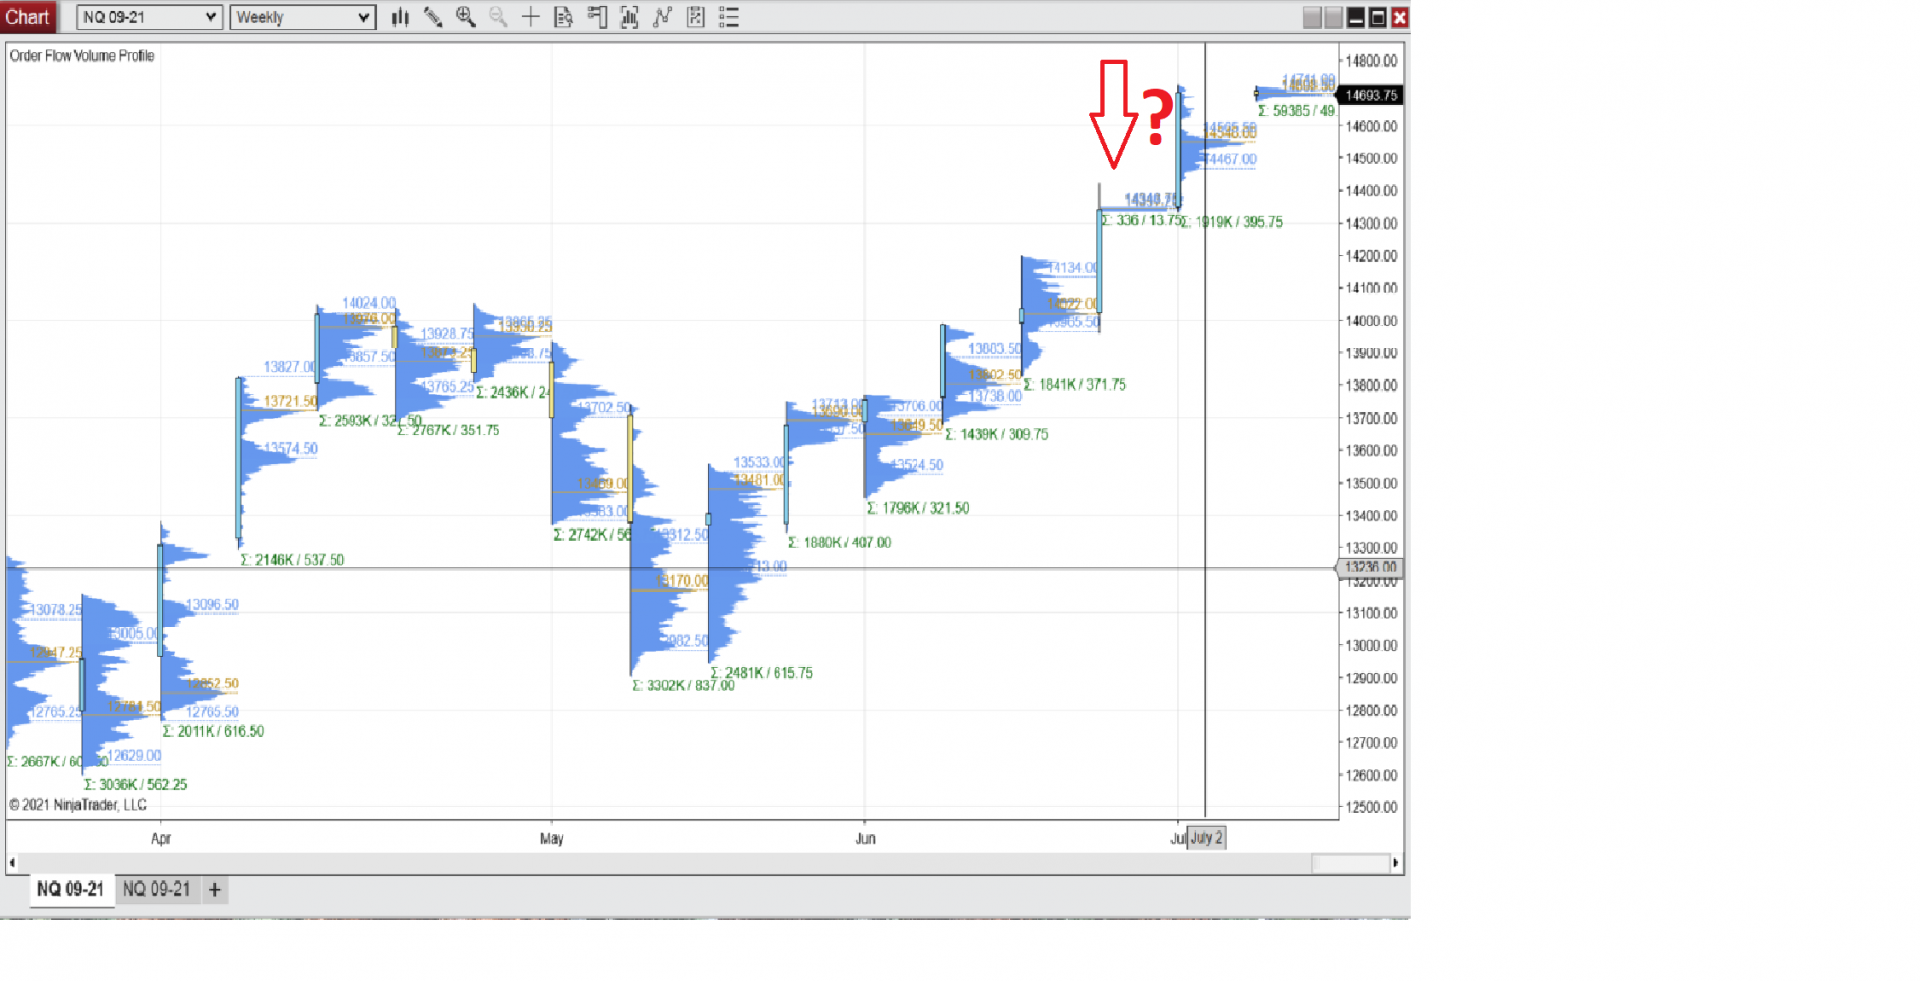Click the 14467.00 profile level label
1920x981 pixels.
1231,159
